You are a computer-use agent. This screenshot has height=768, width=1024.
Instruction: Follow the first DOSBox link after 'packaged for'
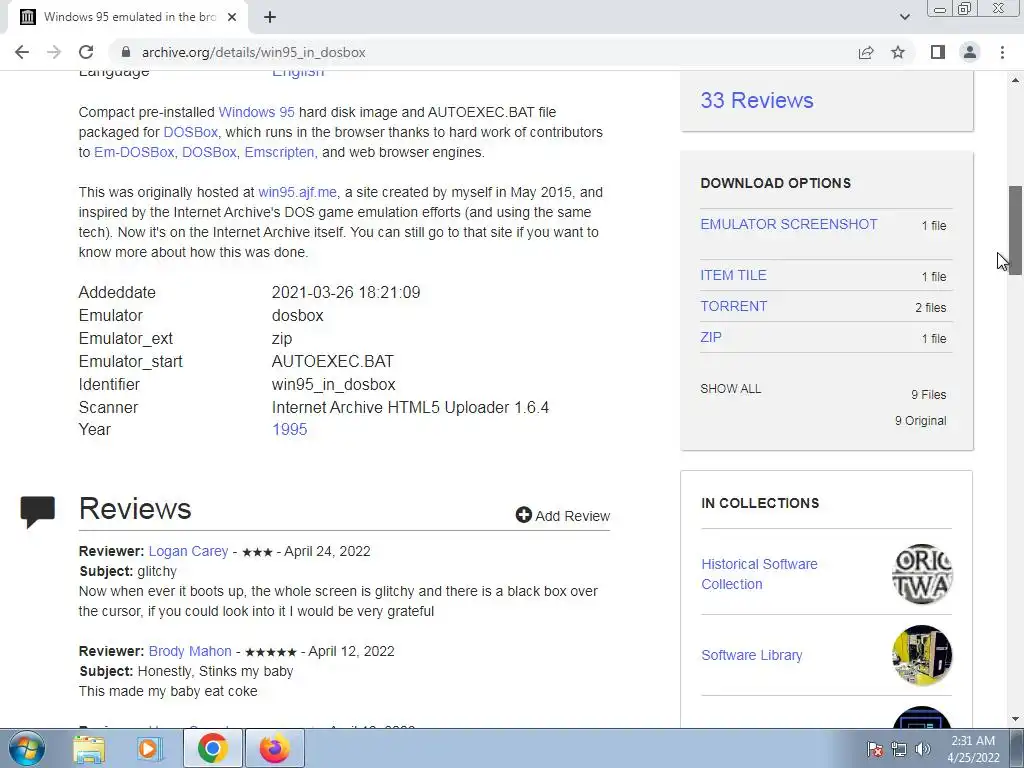tap(190, 132)
